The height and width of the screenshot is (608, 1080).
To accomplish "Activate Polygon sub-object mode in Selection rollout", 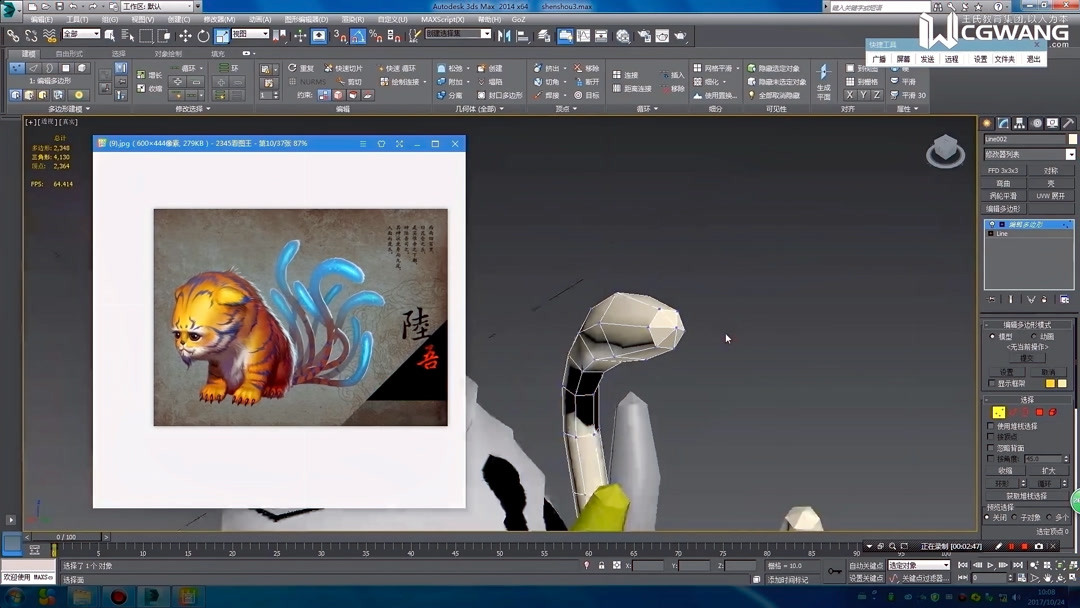I will coord(1039,412).
